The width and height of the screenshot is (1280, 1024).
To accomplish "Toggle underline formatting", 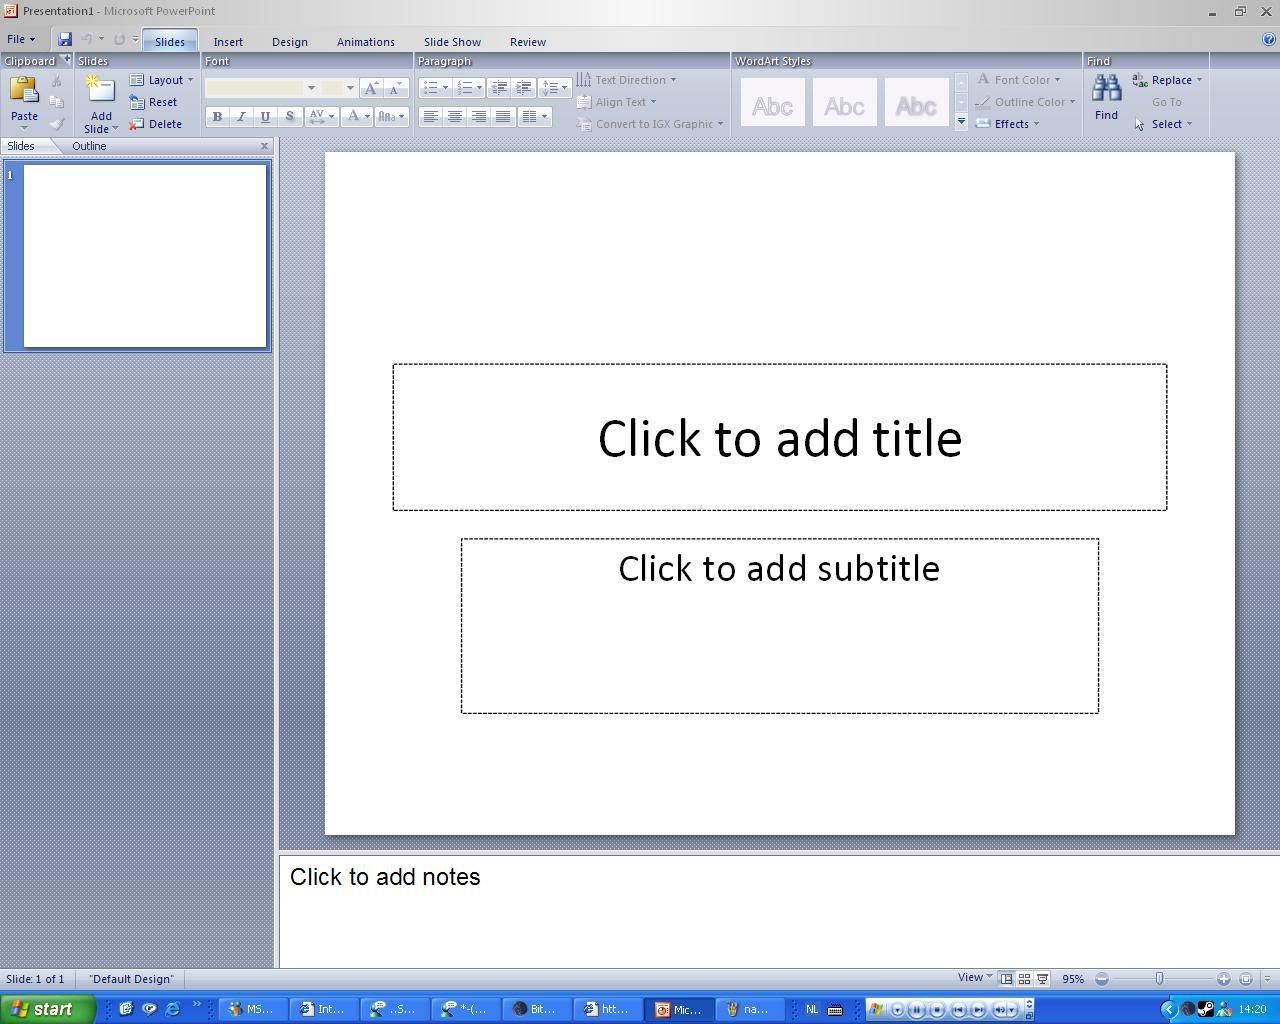I will (265, 117).
